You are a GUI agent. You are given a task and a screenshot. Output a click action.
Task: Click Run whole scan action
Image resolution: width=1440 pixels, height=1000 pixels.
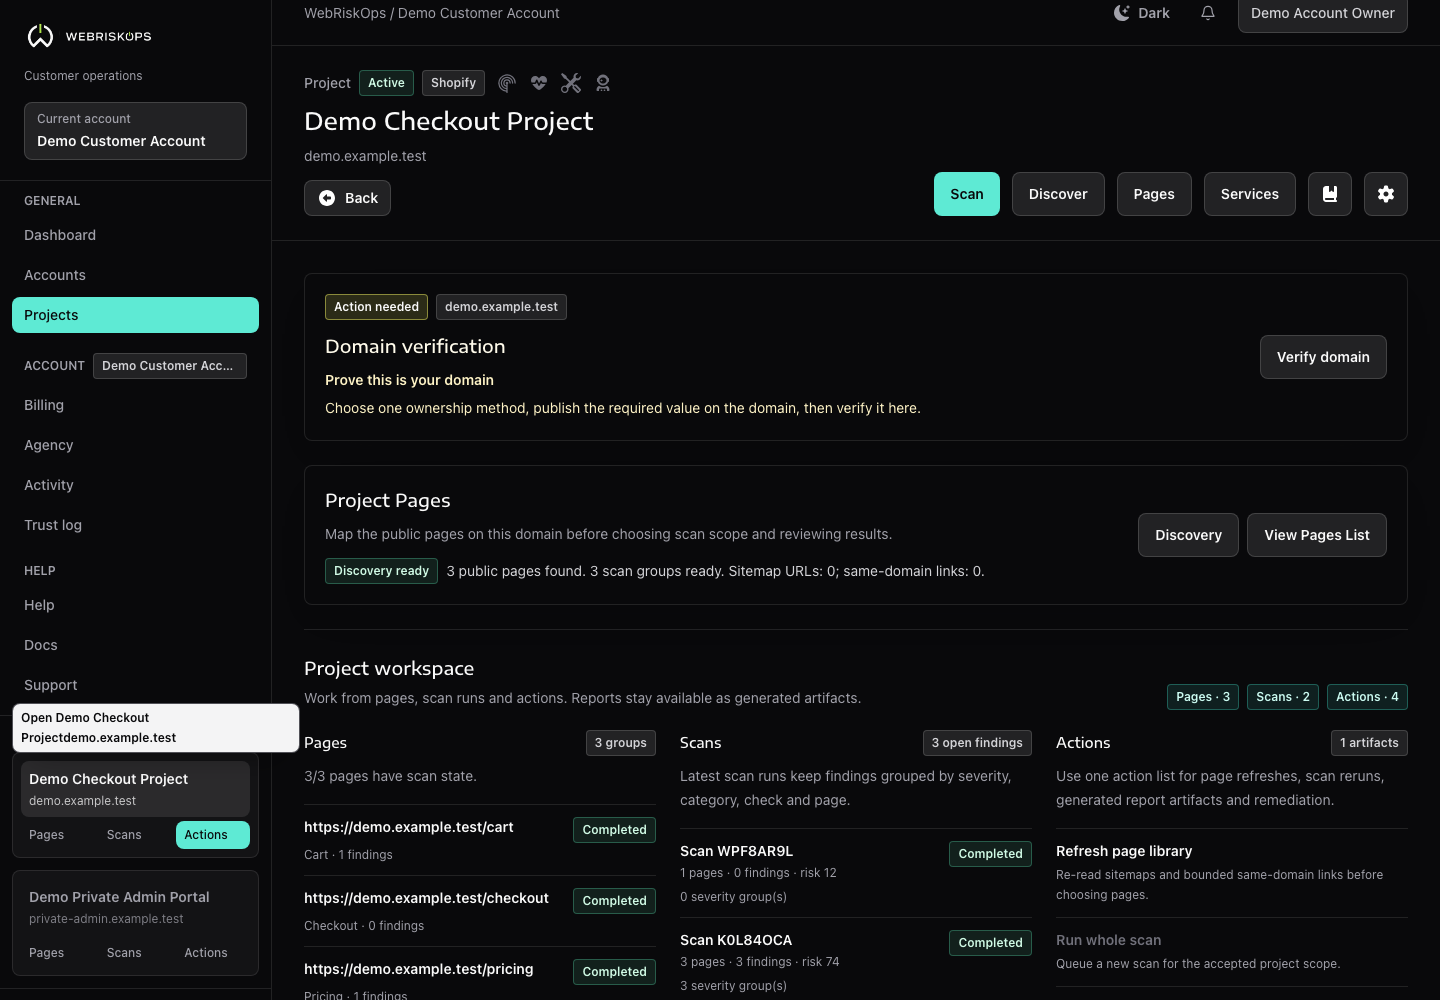click(x=1232, y=952)
